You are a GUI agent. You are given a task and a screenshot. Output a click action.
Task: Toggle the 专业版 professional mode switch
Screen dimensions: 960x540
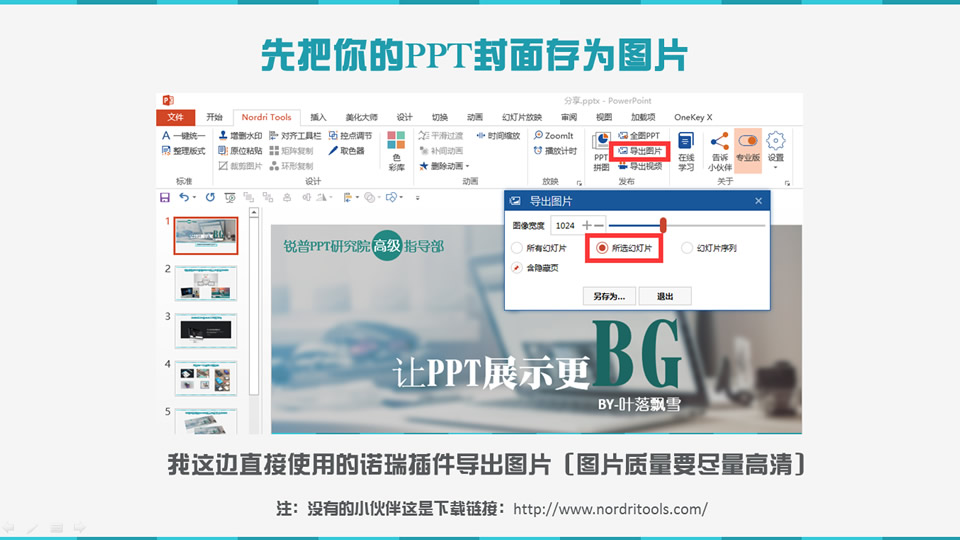pyautogui.click(x=747, y=142)
